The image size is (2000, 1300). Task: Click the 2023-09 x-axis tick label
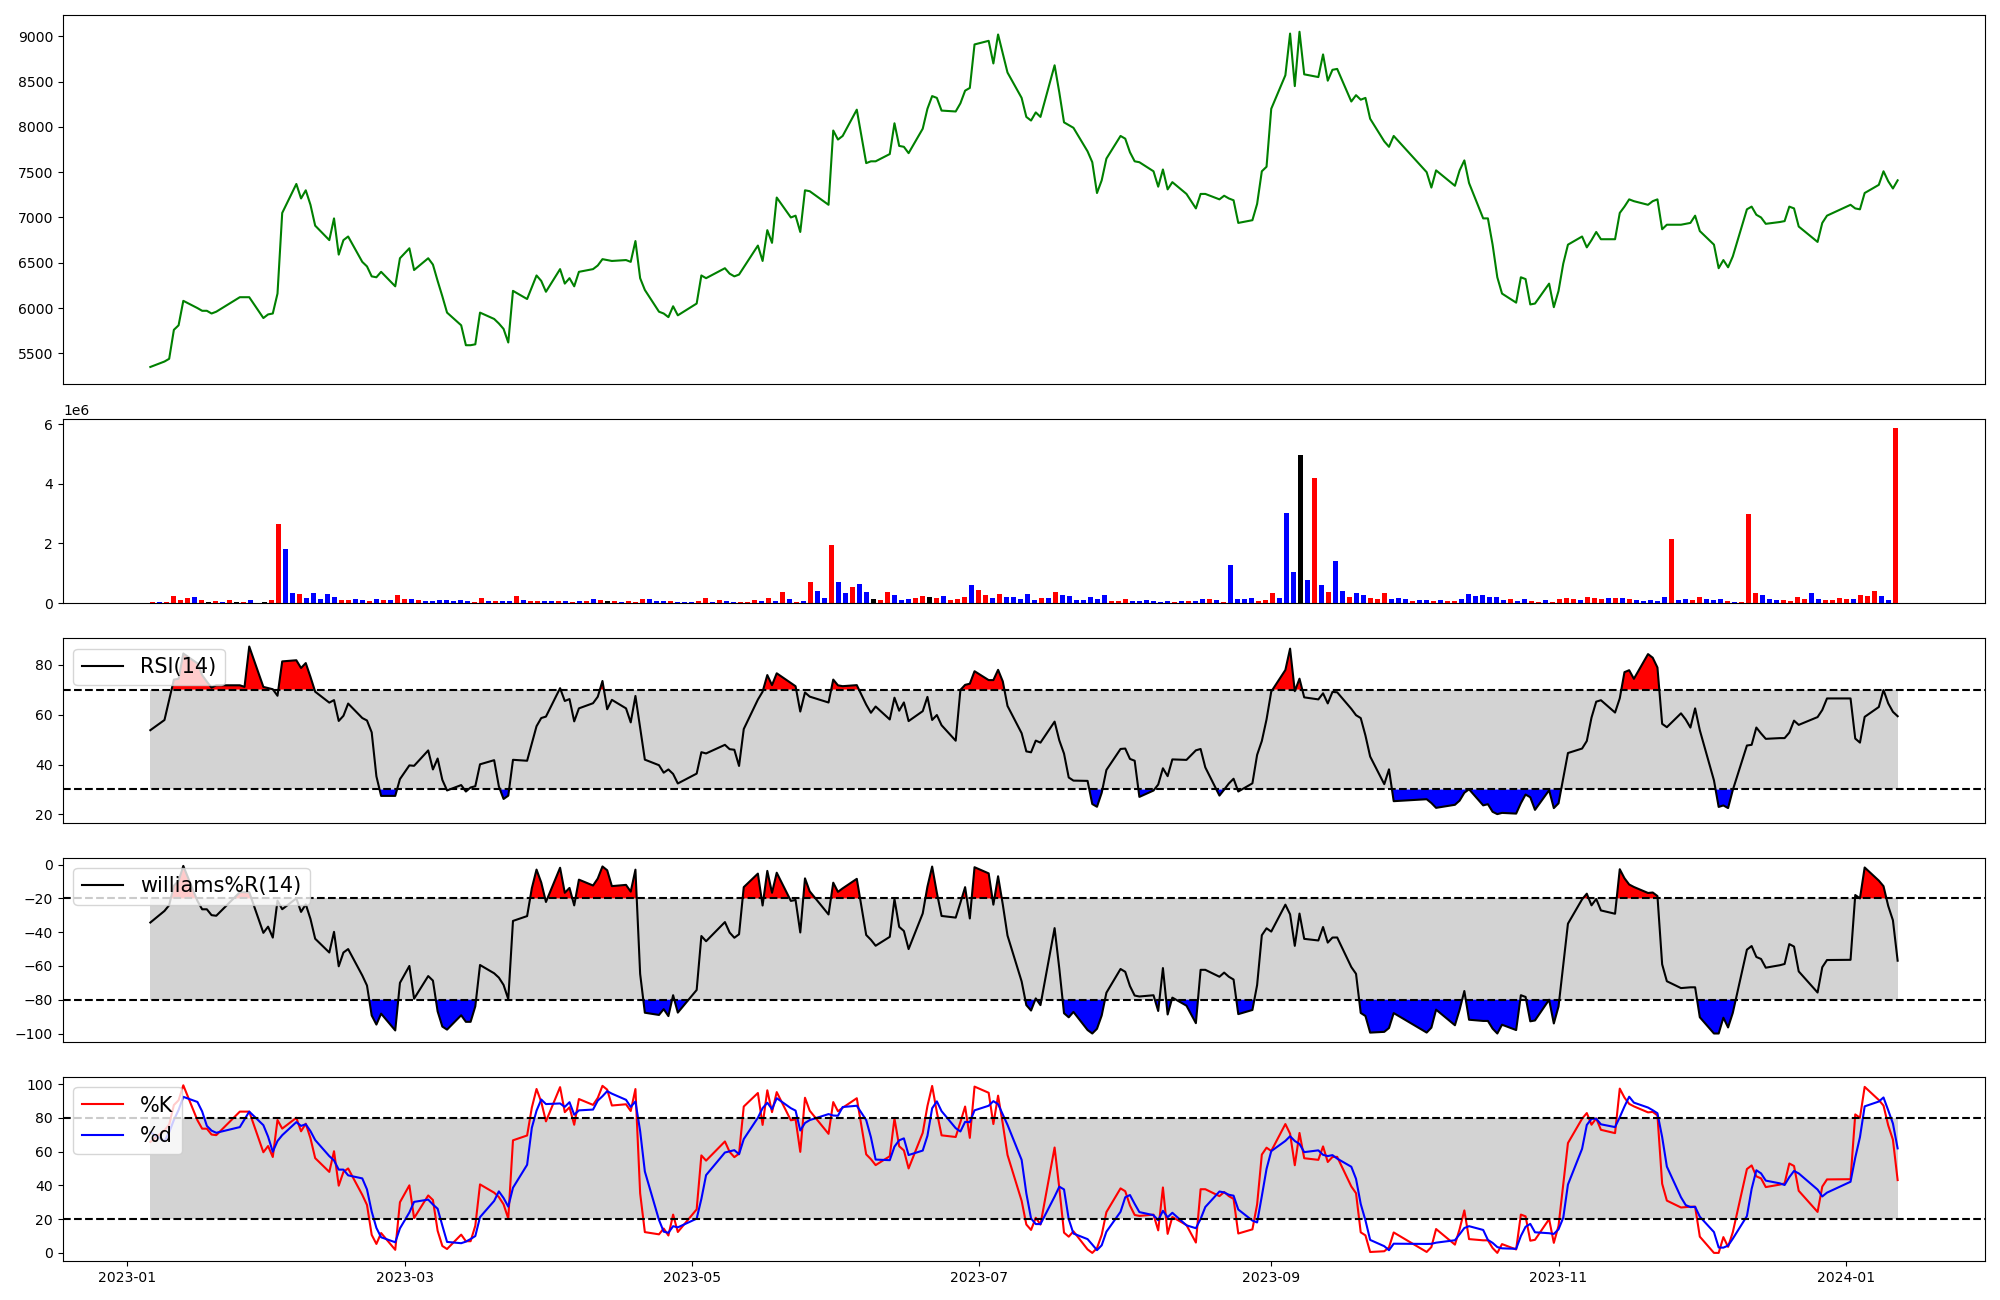pos(1271,1277)
